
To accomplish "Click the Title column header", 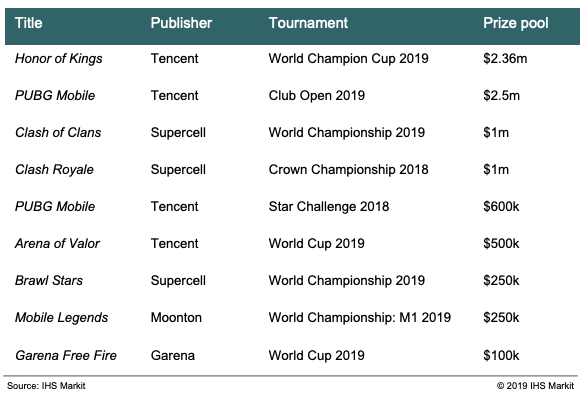I will 28,23.
